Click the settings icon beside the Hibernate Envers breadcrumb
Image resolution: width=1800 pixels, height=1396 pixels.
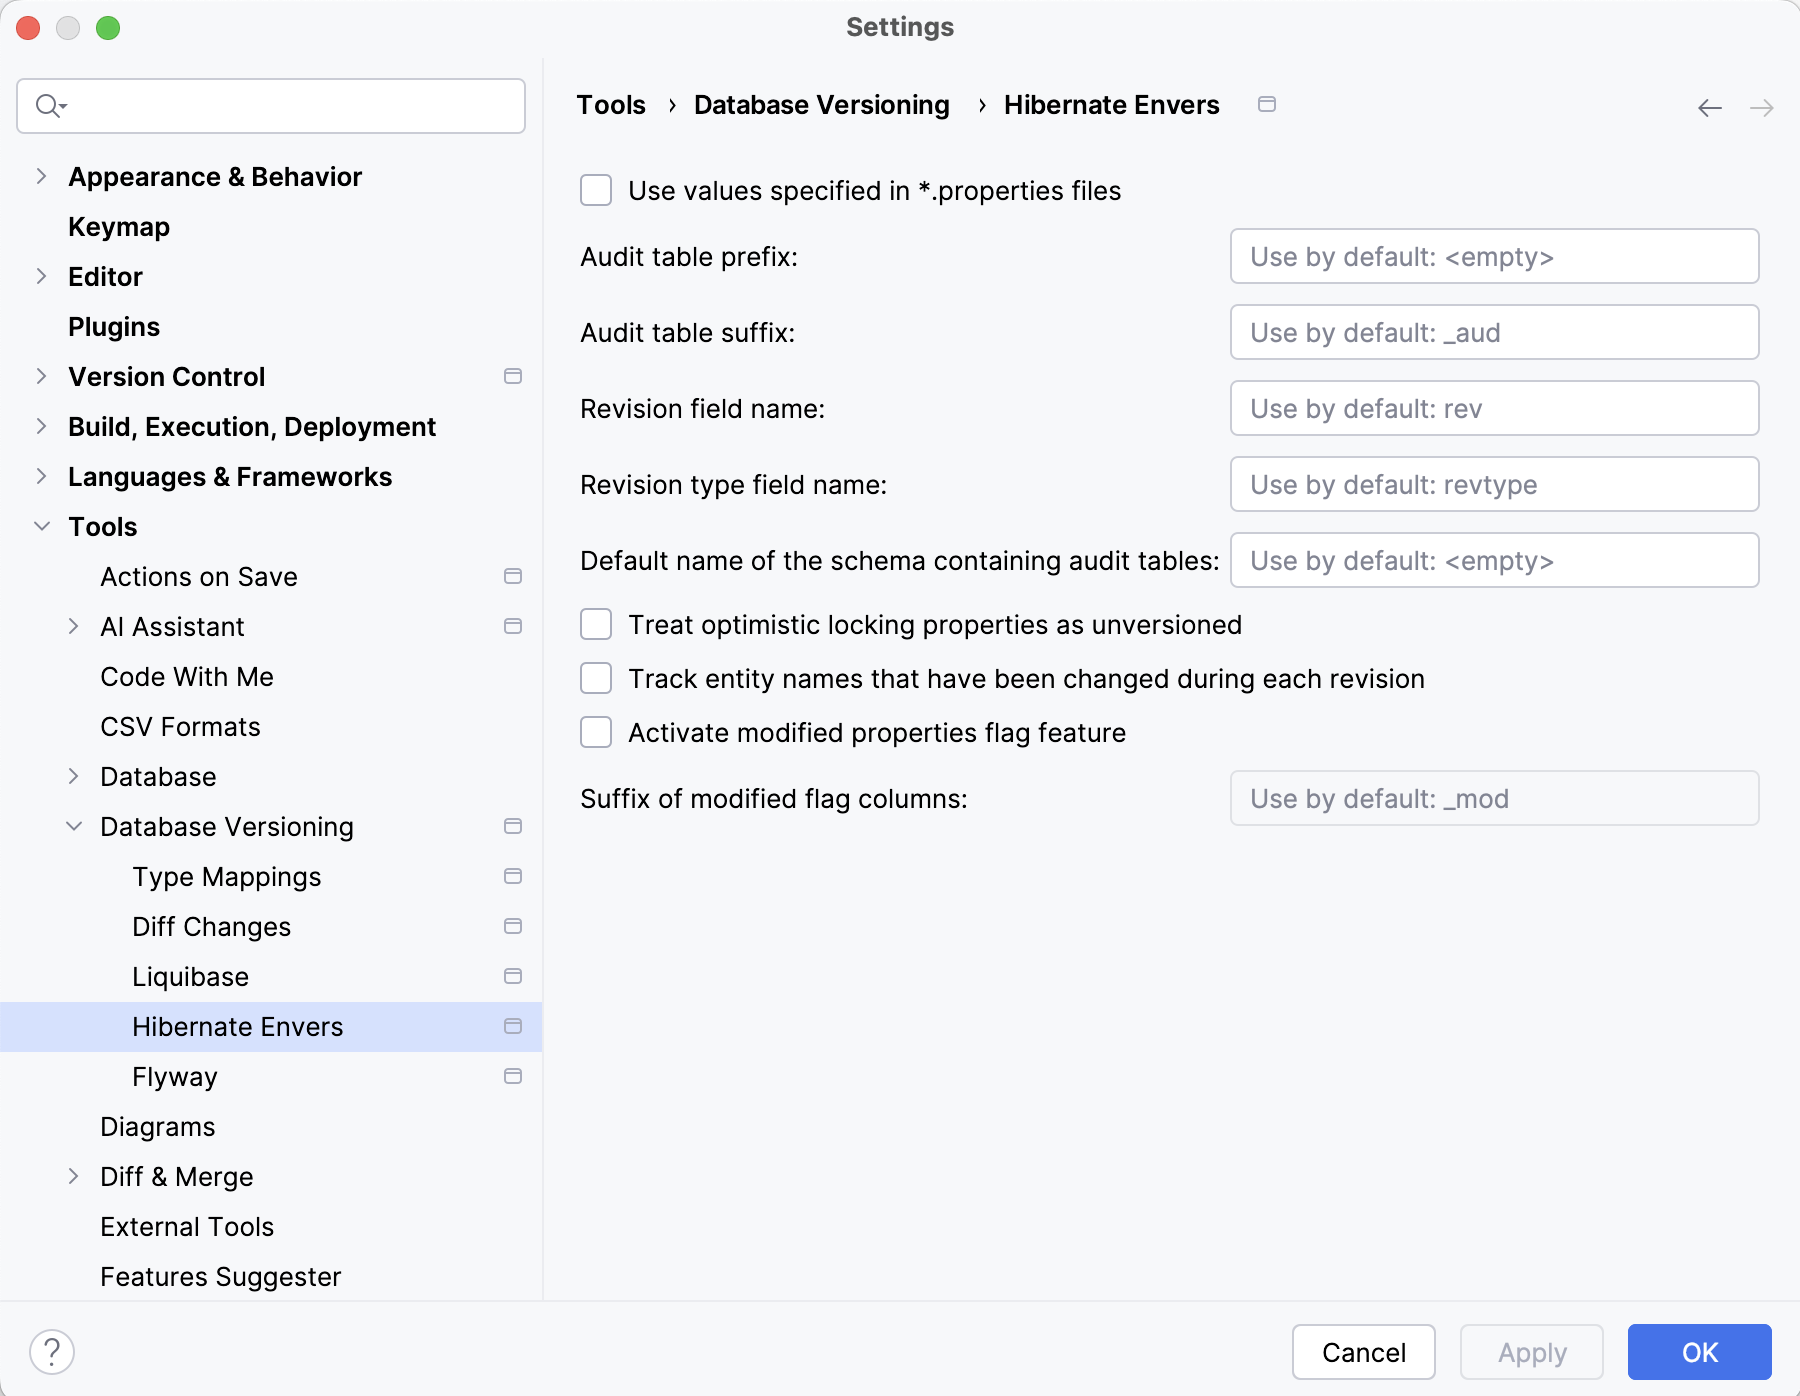(x=1267, y=103)
